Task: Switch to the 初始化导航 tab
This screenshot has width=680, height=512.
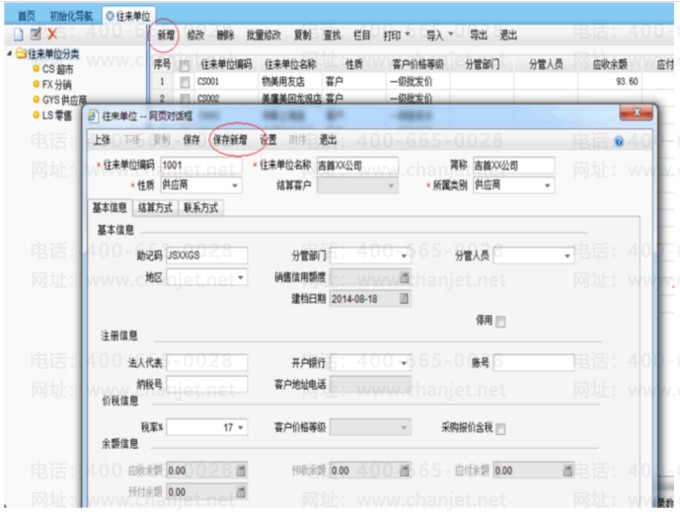Action: click(x=72, y=16)
